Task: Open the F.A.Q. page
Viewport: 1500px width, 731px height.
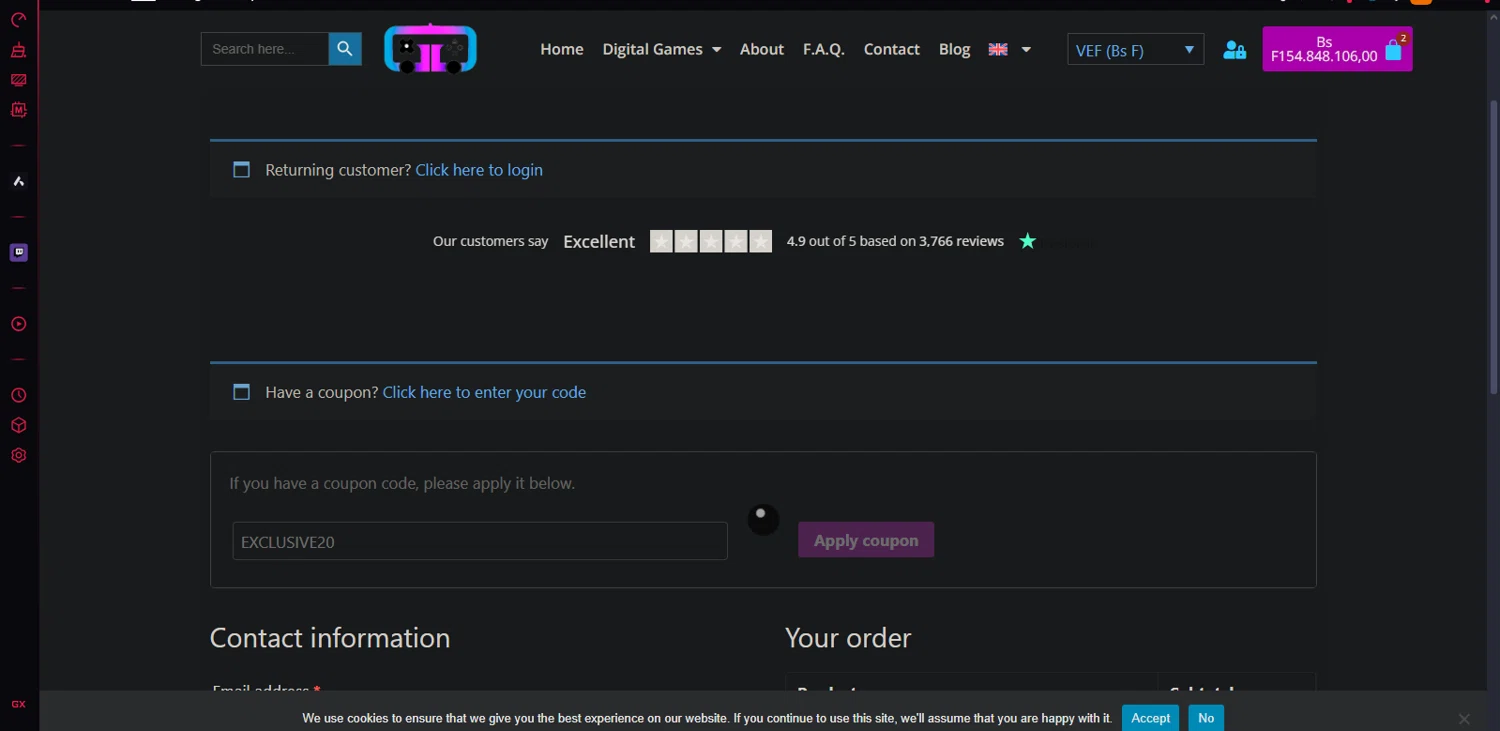Action: pyautogui.click(x=824, y=49)
